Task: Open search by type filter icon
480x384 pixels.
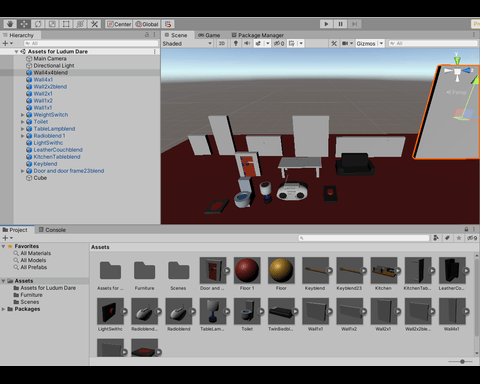Action: coord(436,238)
